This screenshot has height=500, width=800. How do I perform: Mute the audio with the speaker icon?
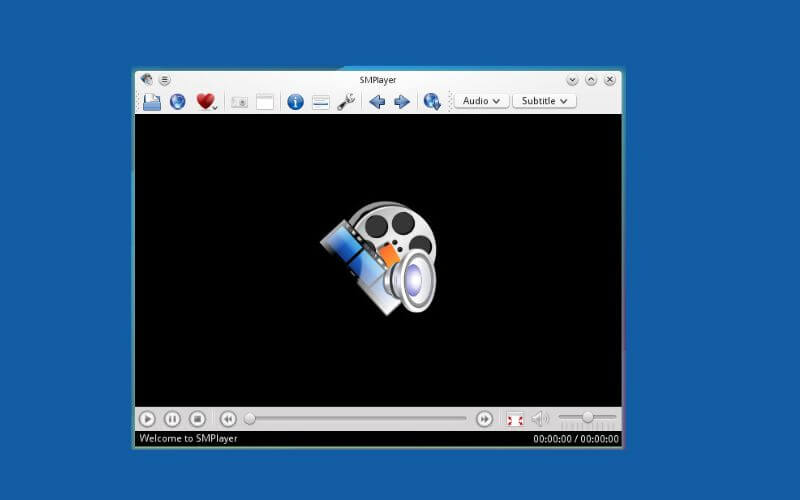click(x=540, y=419)
